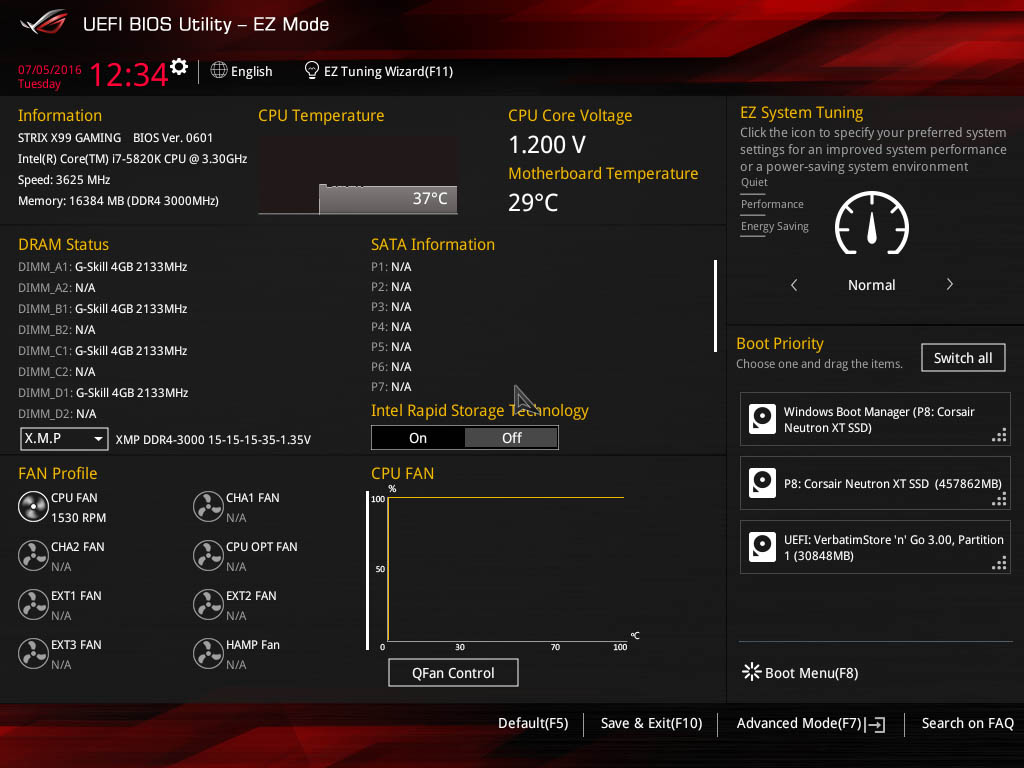Open the X.M.P profile dropdown
Image resolution: width=1024 pixels, height=768 pixels.
pyautogui.click(x=64, y=439)
